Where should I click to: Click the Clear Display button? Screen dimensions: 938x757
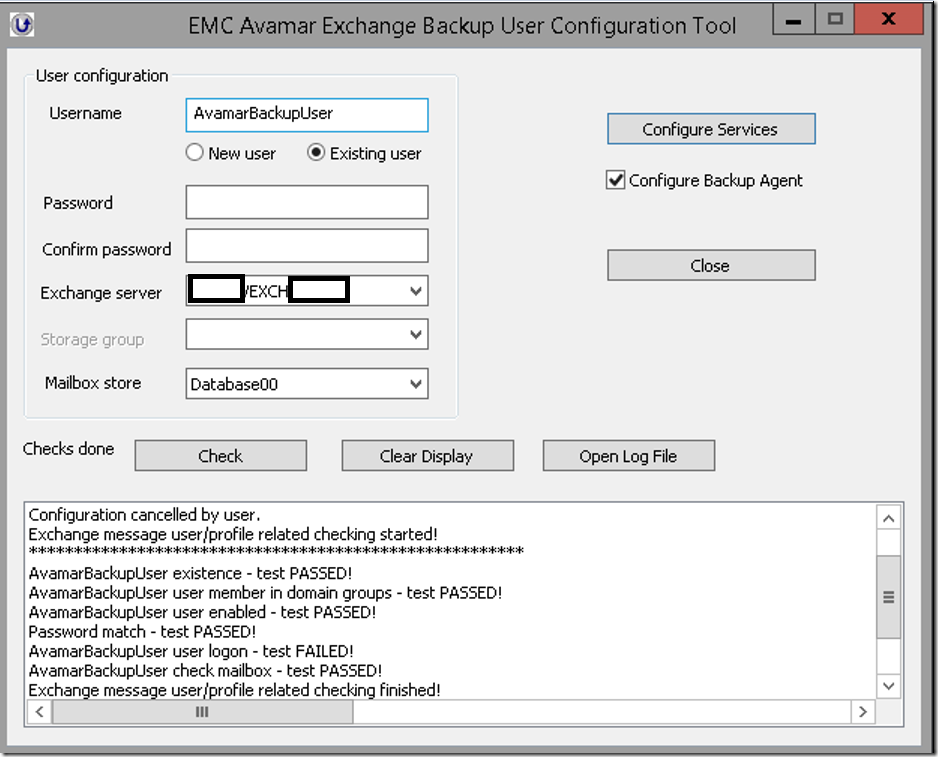click(428, 456)
